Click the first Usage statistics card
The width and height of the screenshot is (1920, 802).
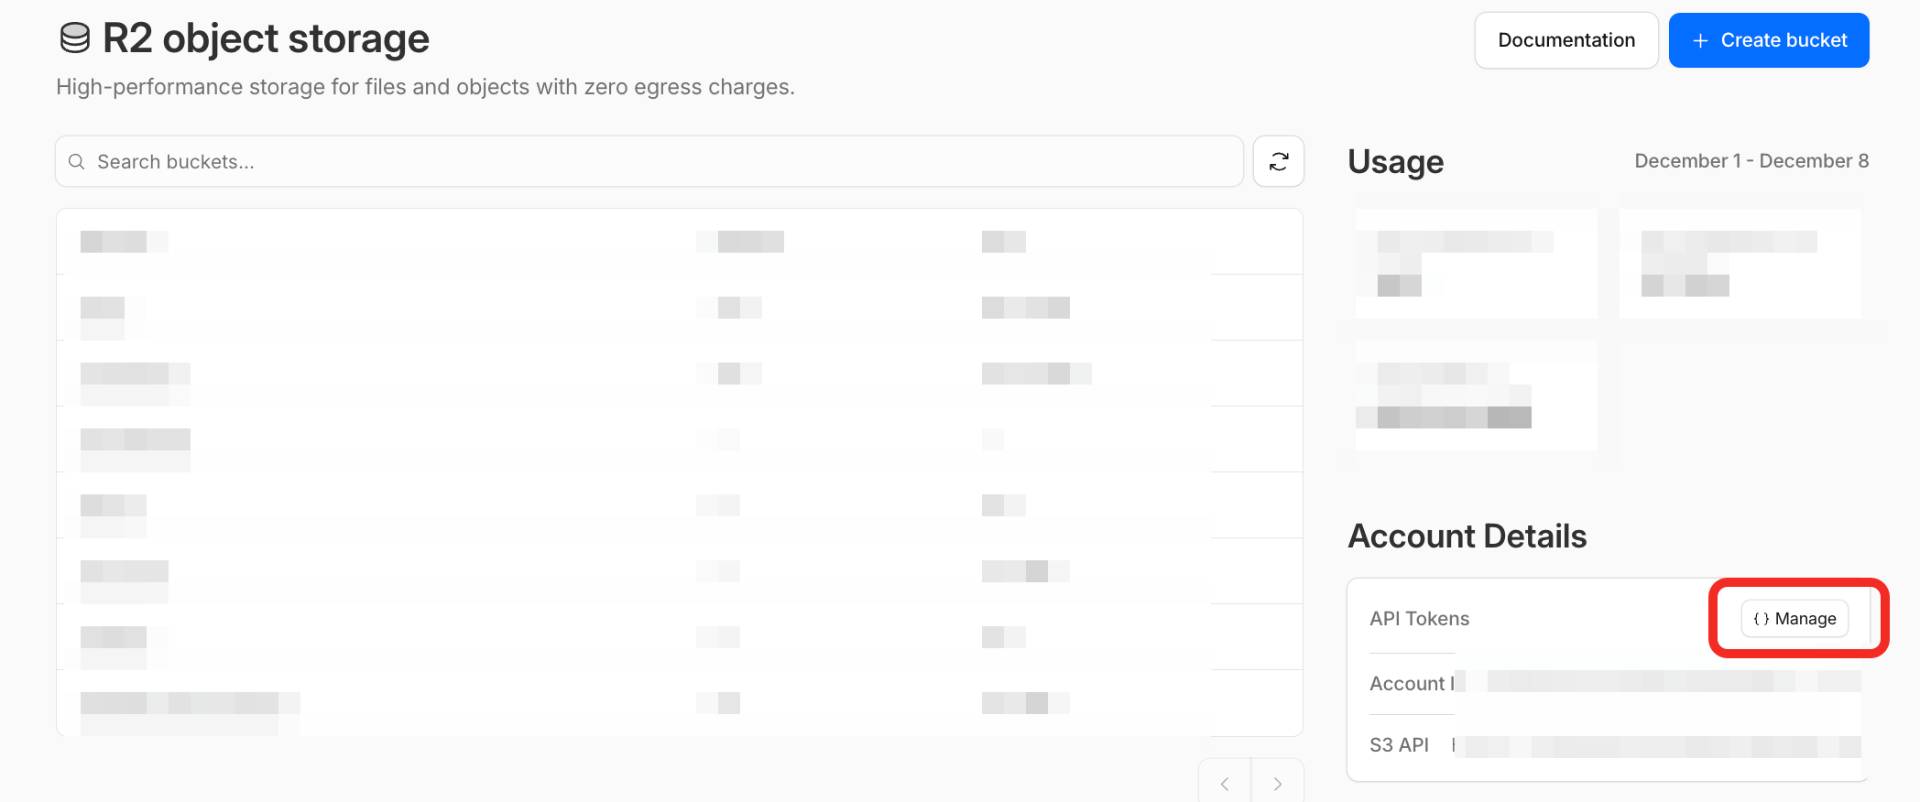click(x=1476, y=264)
